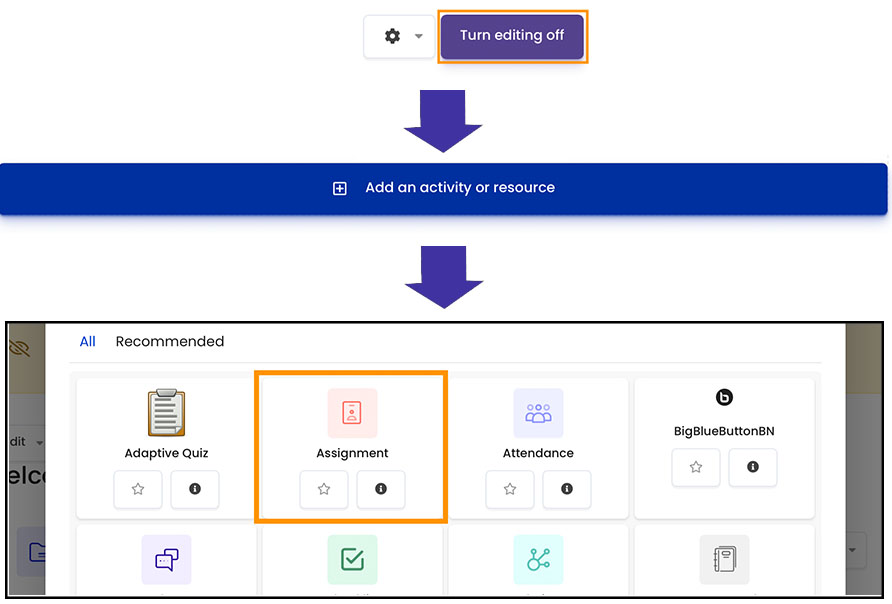Select the BigBlueButtonBN logo icon
Image resolution: width=892 pixels, height=604 pixels.
(x=724, y=397)
